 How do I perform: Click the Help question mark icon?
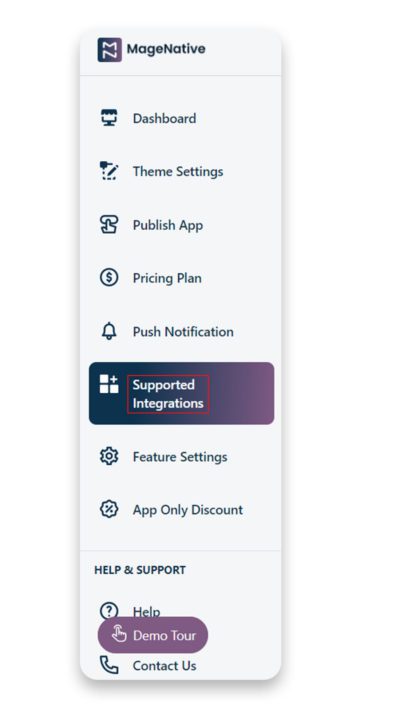(109, 610)
